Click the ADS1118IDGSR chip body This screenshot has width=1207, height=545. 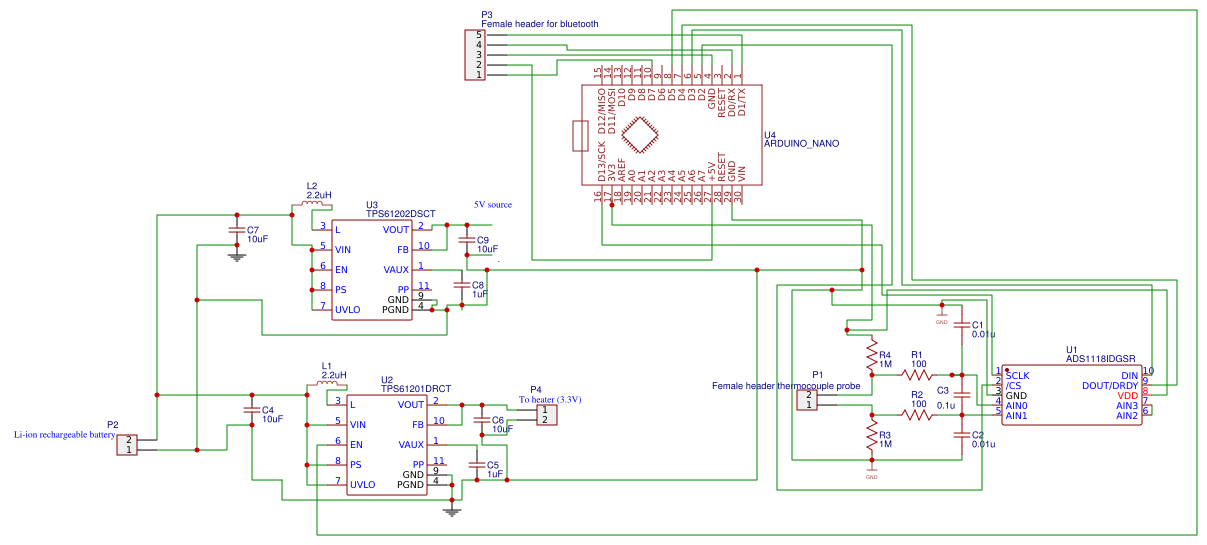tap(1071, 395)
